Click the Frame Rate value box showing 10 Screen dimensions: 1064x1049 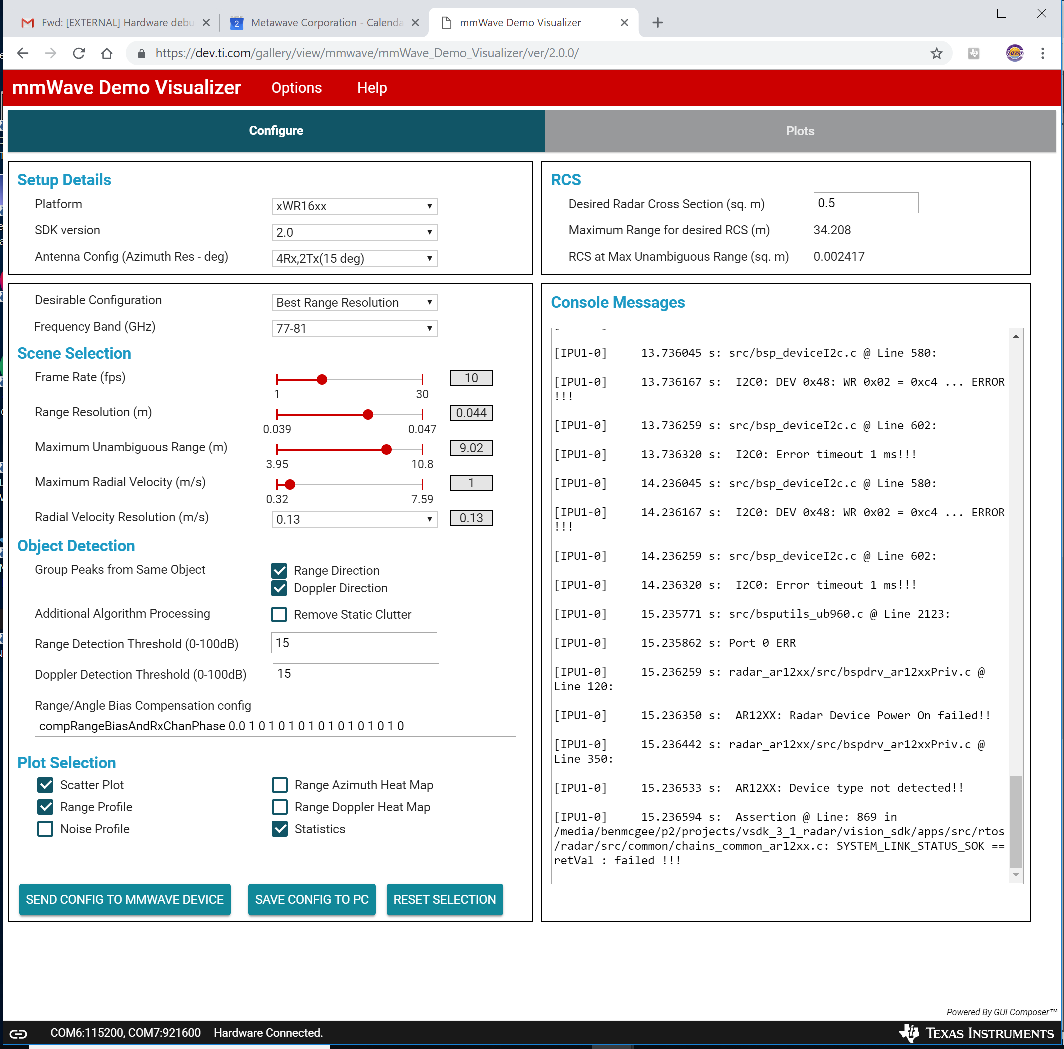tap(471, 378)
